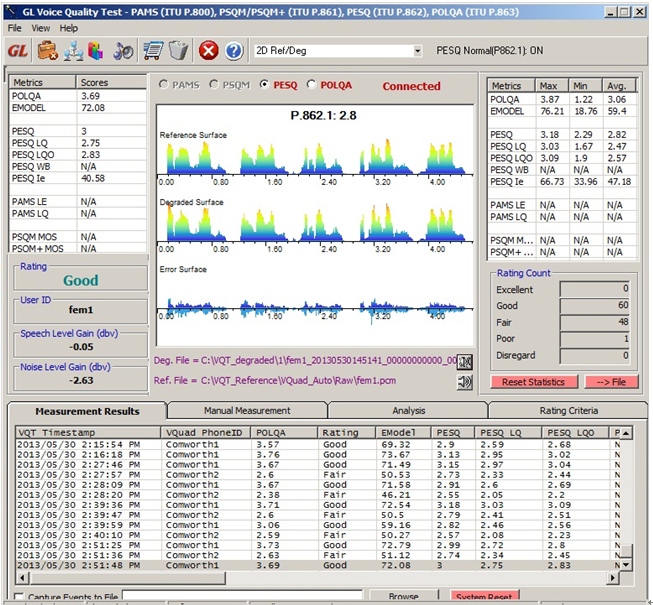The width and height of the screenshot is (653, 605).
Task: Click the degraded file waveform icon
Action: (x=464, y=361)
